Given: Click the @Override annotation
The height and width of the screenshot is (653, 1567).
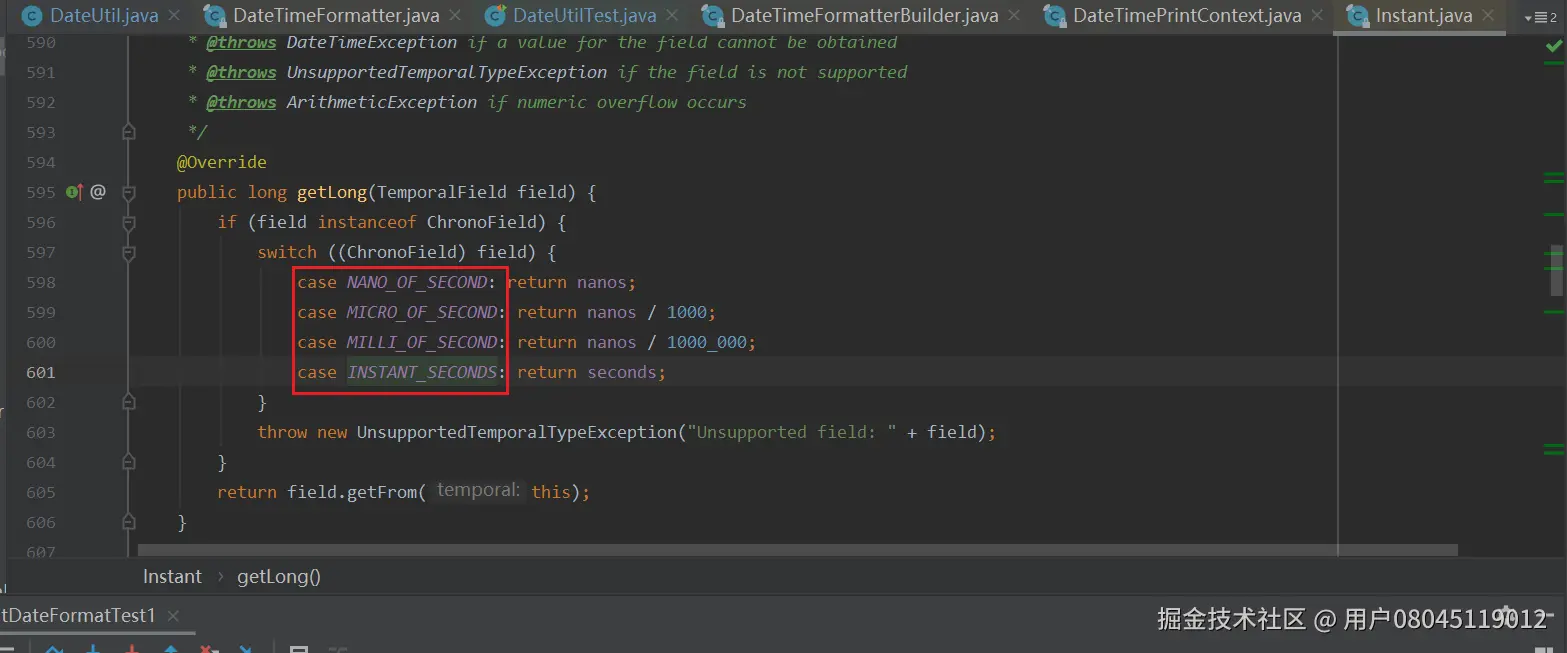Looking at the screenshot, I should 222,162.
